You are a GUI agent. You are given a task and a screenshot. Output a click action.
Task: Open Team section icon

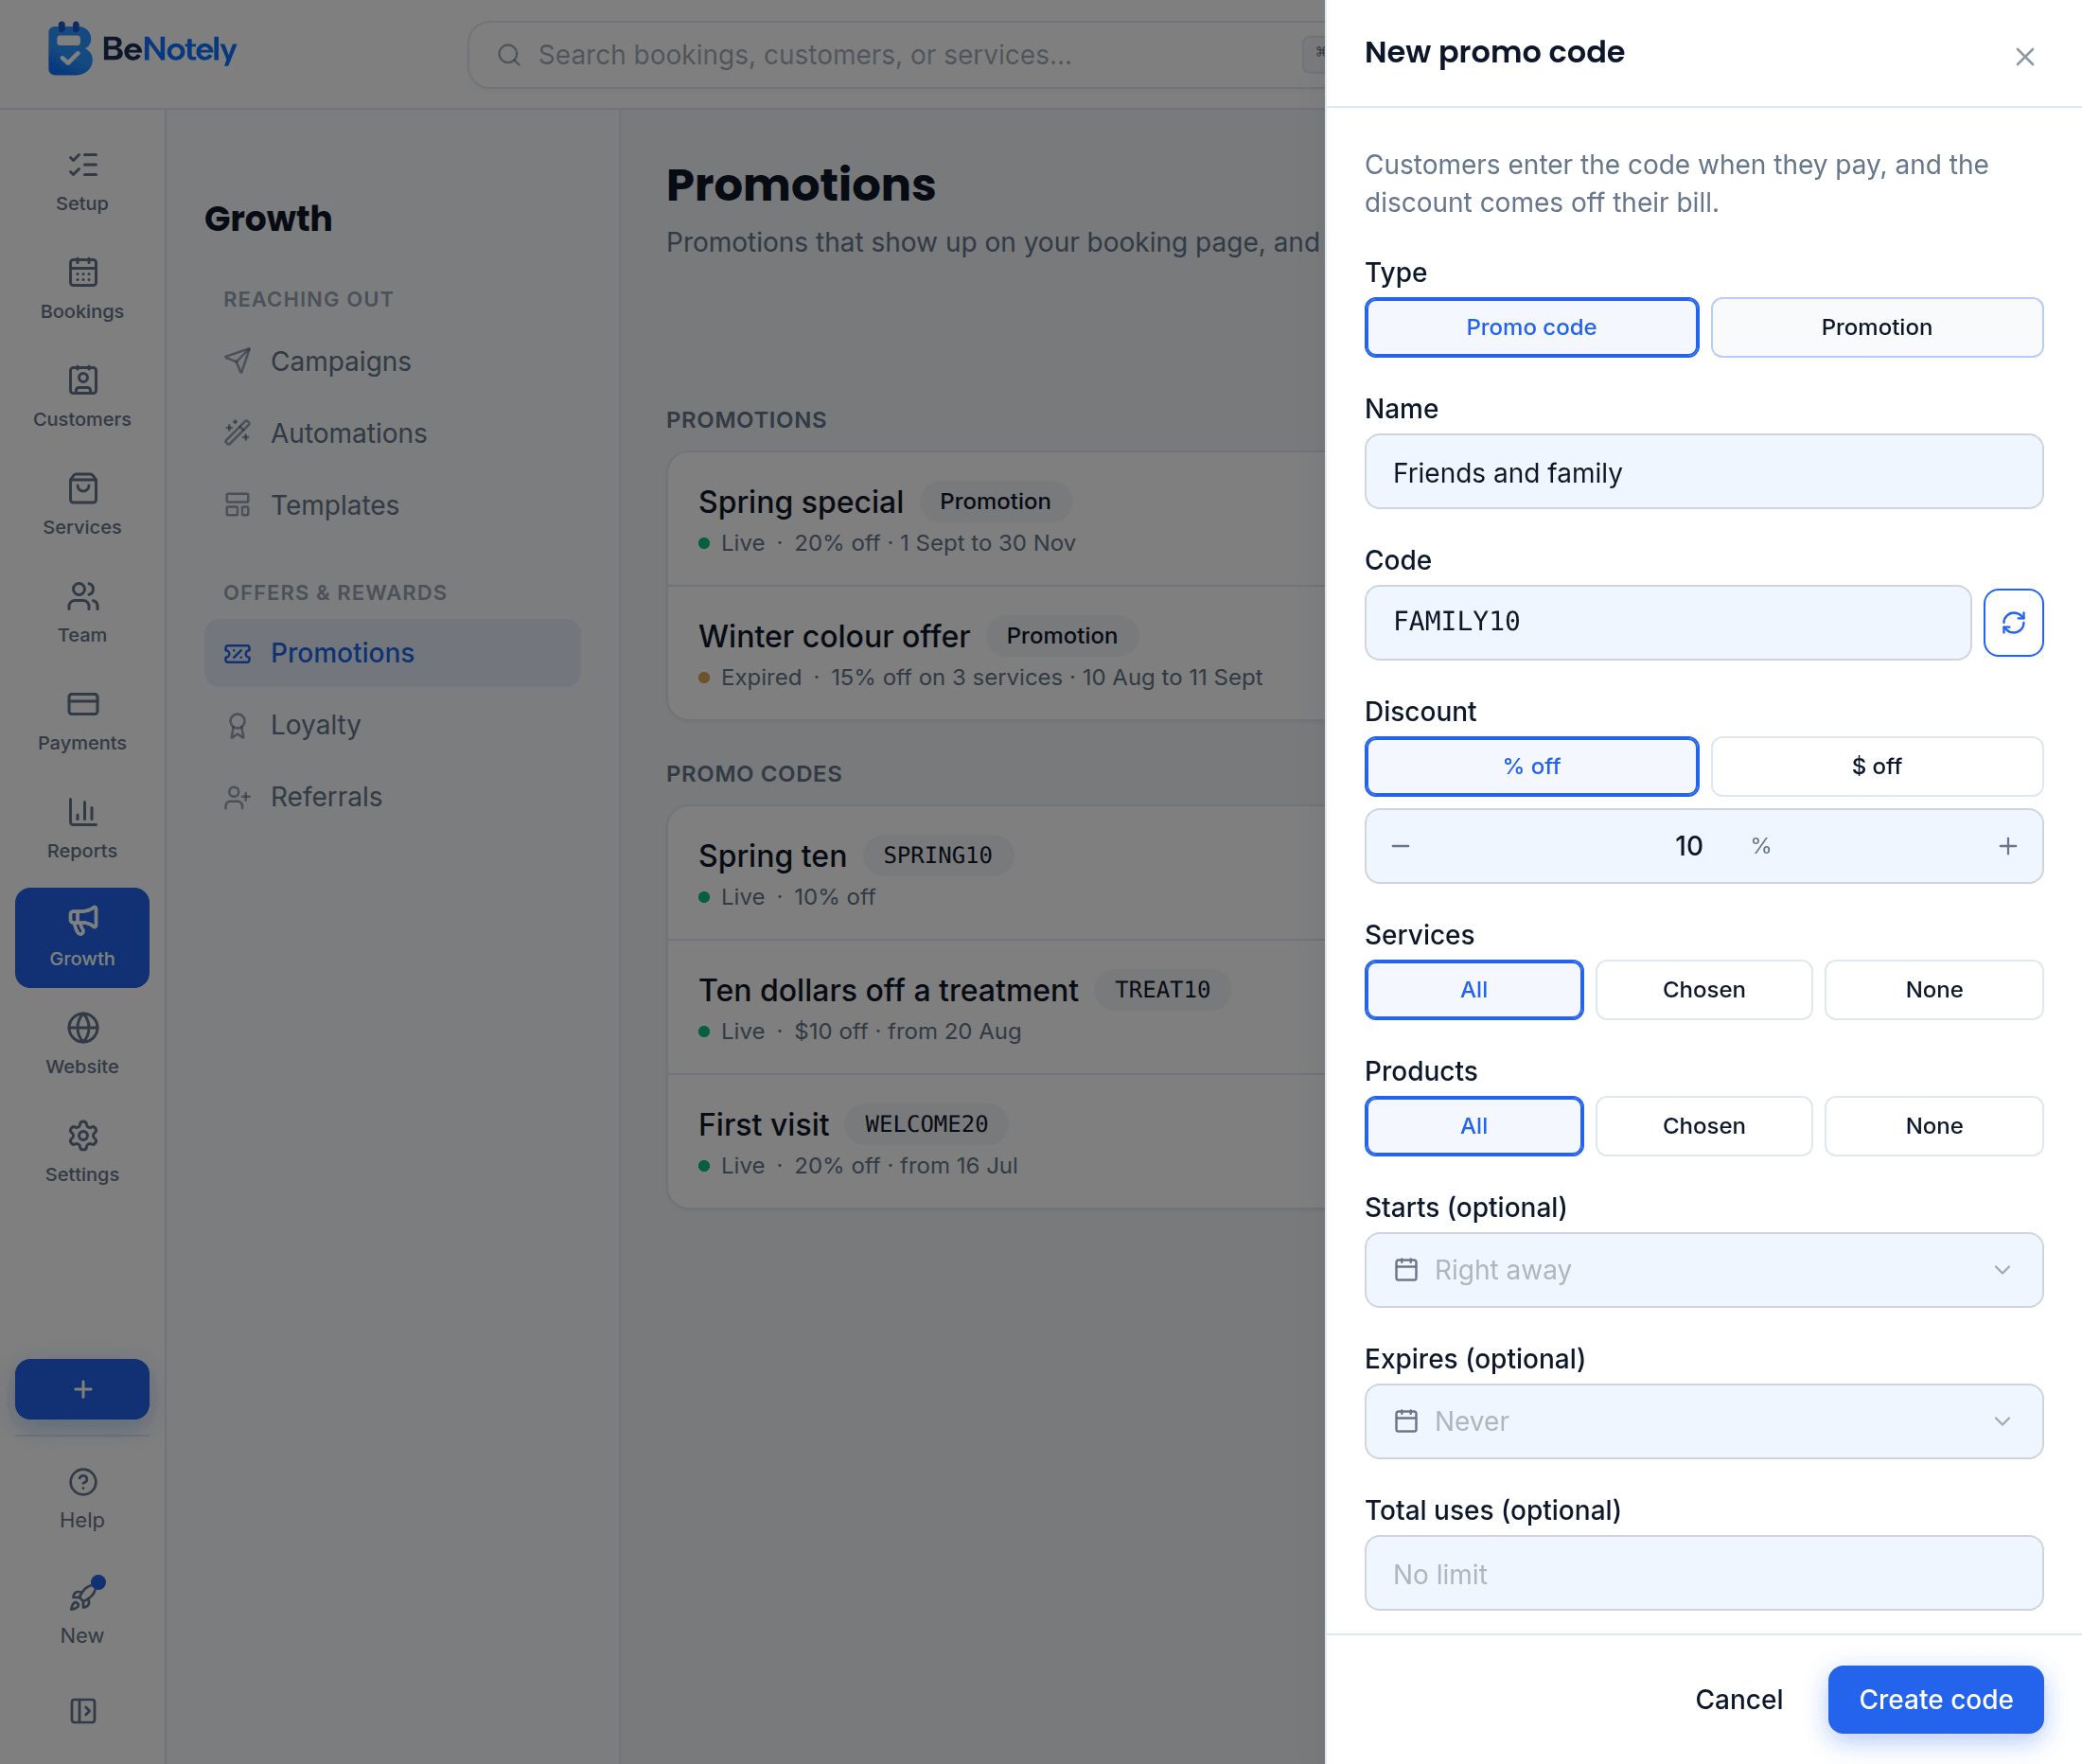(x=82, y=596)
